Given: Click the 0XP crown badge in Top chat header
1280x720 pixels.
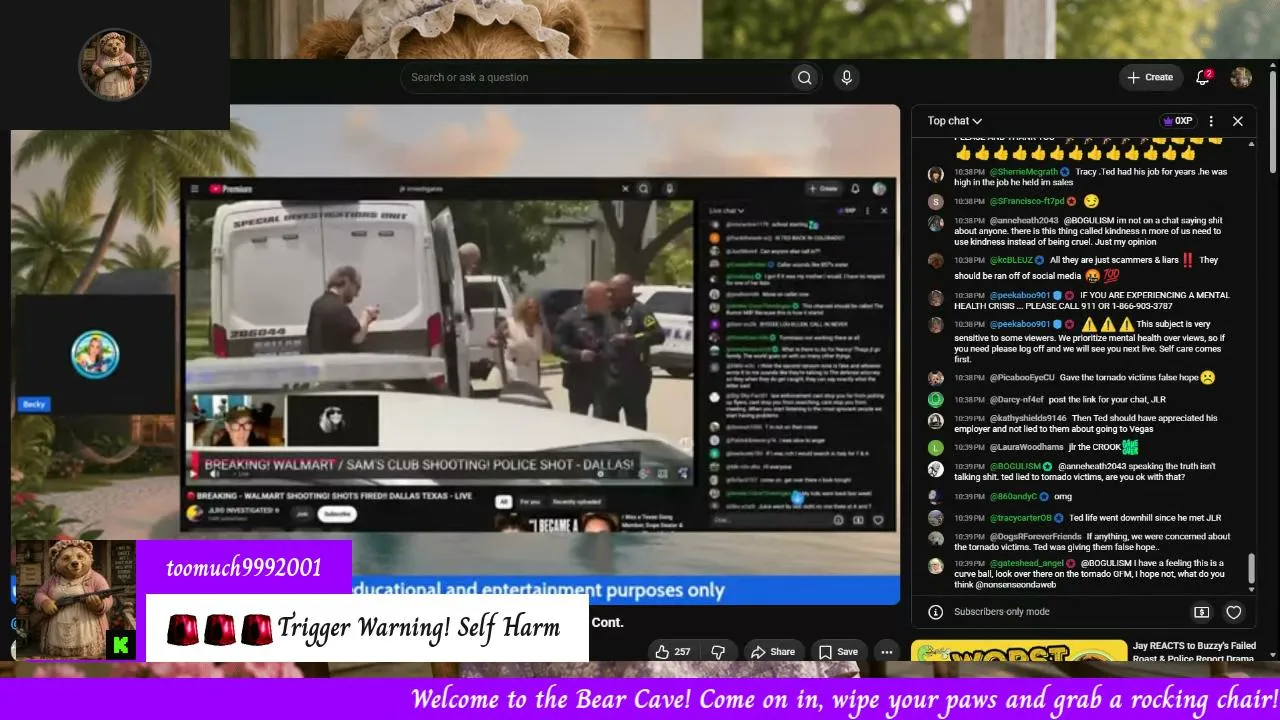Looking at the screenshot, I should pyautogui.click(x=1178, y=121).
